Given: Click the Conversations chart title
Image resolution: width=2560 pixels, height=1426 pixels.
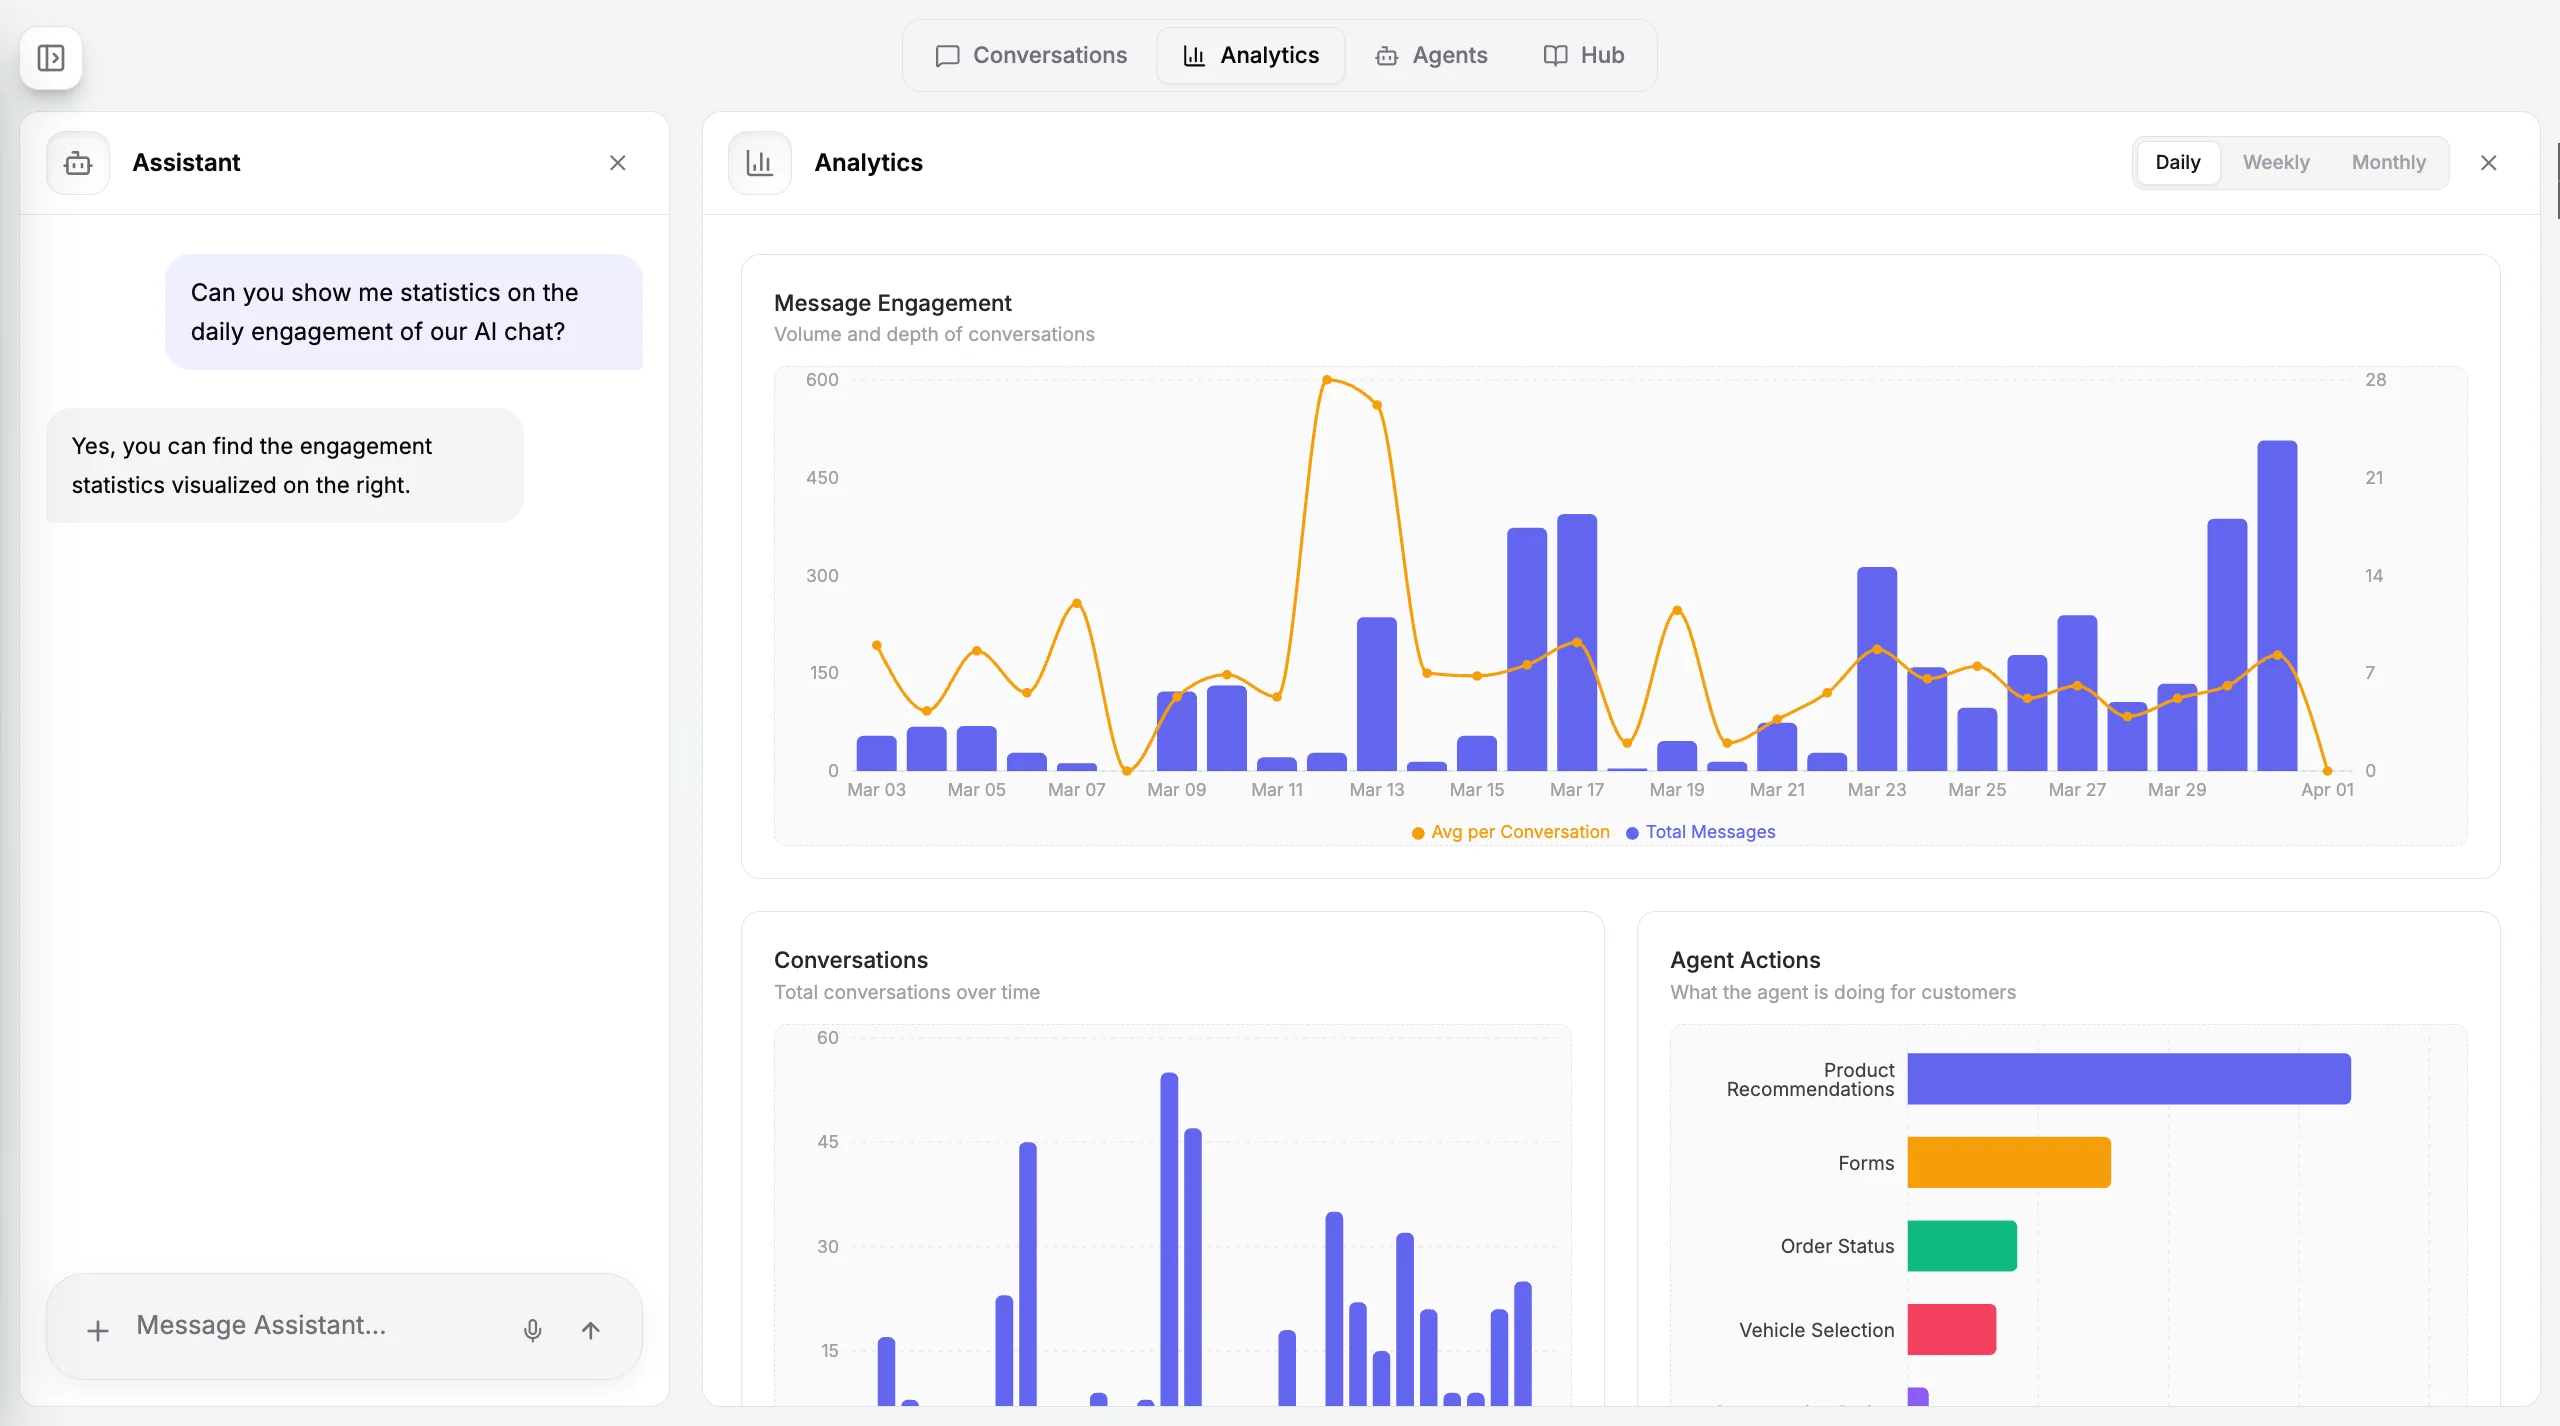Looking at the screenshot, I should 851,960.
